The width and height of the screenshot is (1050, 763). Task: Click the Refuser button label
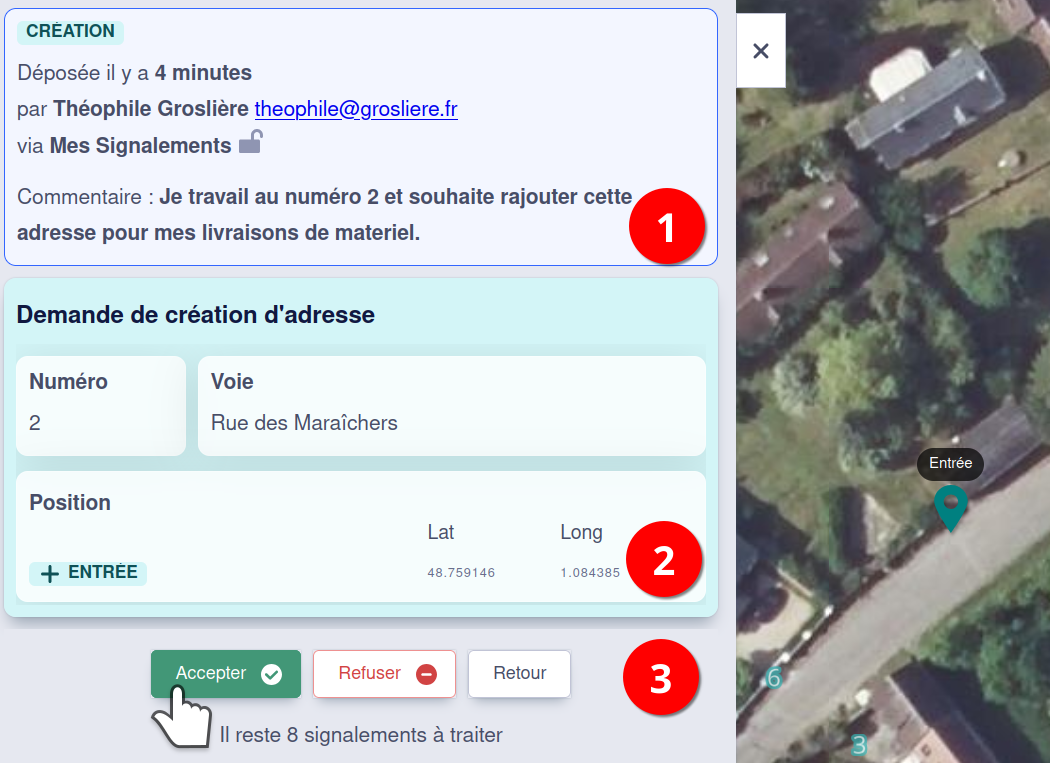369,674
